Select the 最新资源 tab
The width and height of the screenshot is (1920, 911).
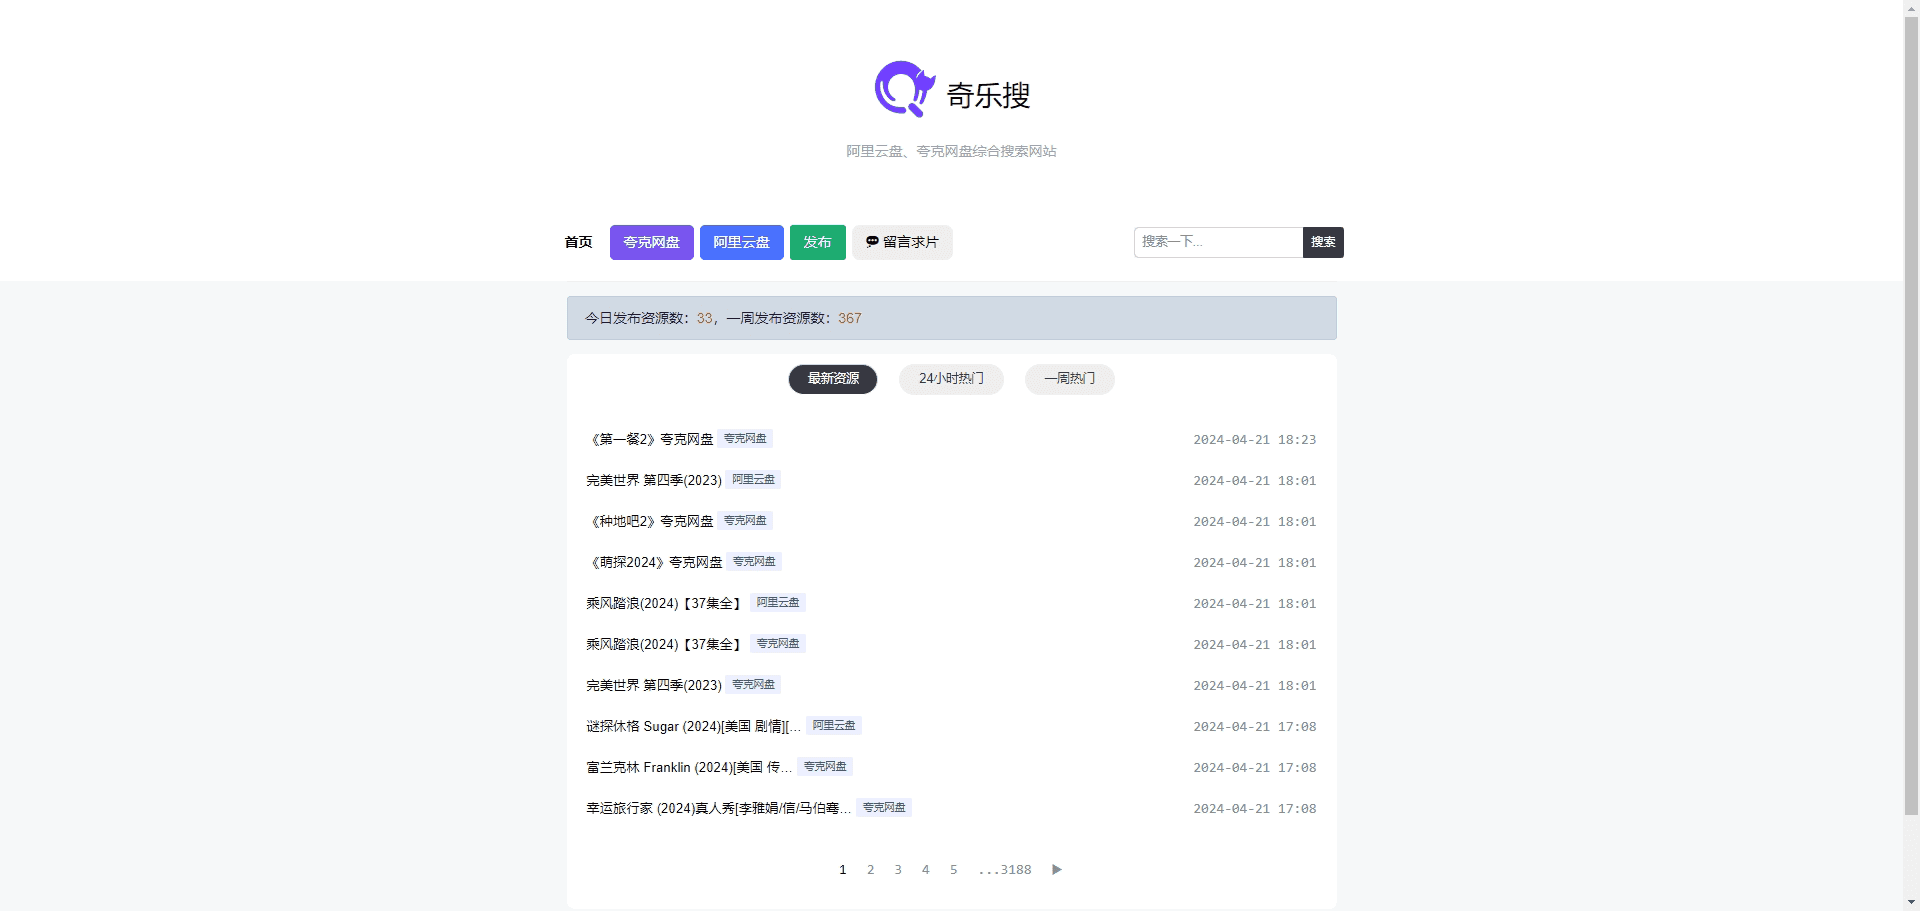[833, 379]
